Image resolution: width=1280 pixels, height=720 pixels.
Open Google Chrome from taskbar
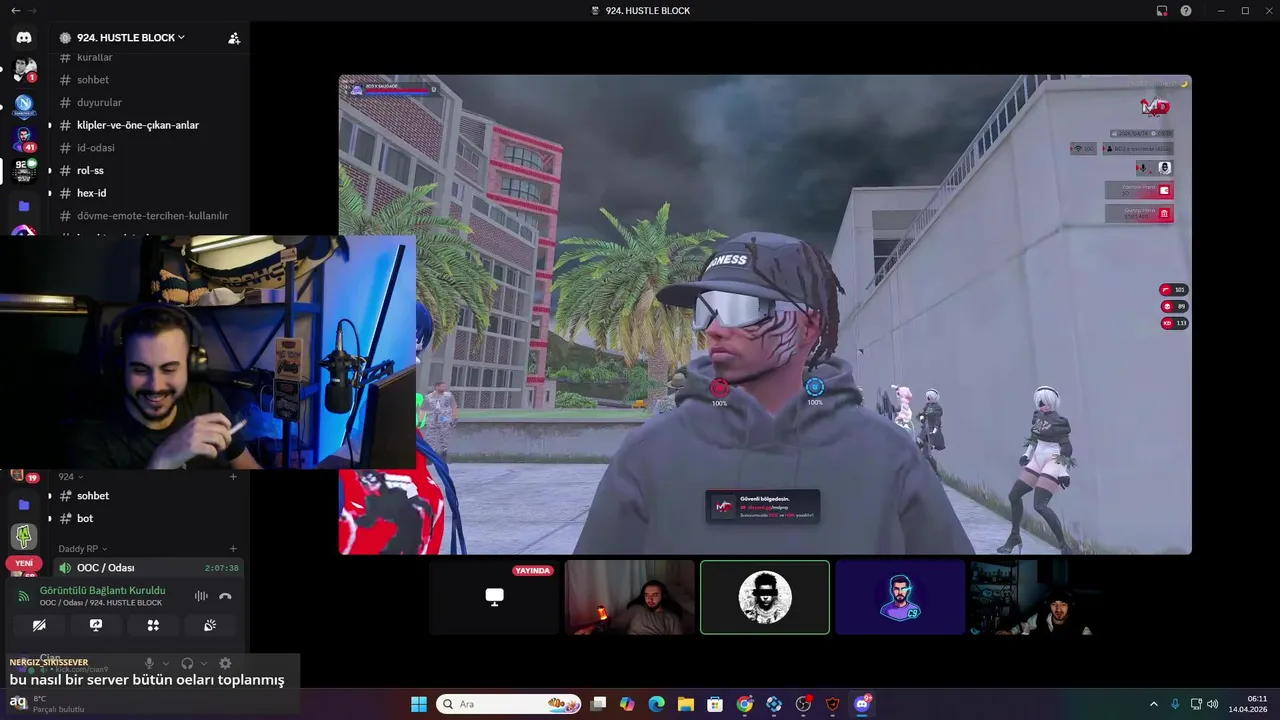(x=745, y=704)
